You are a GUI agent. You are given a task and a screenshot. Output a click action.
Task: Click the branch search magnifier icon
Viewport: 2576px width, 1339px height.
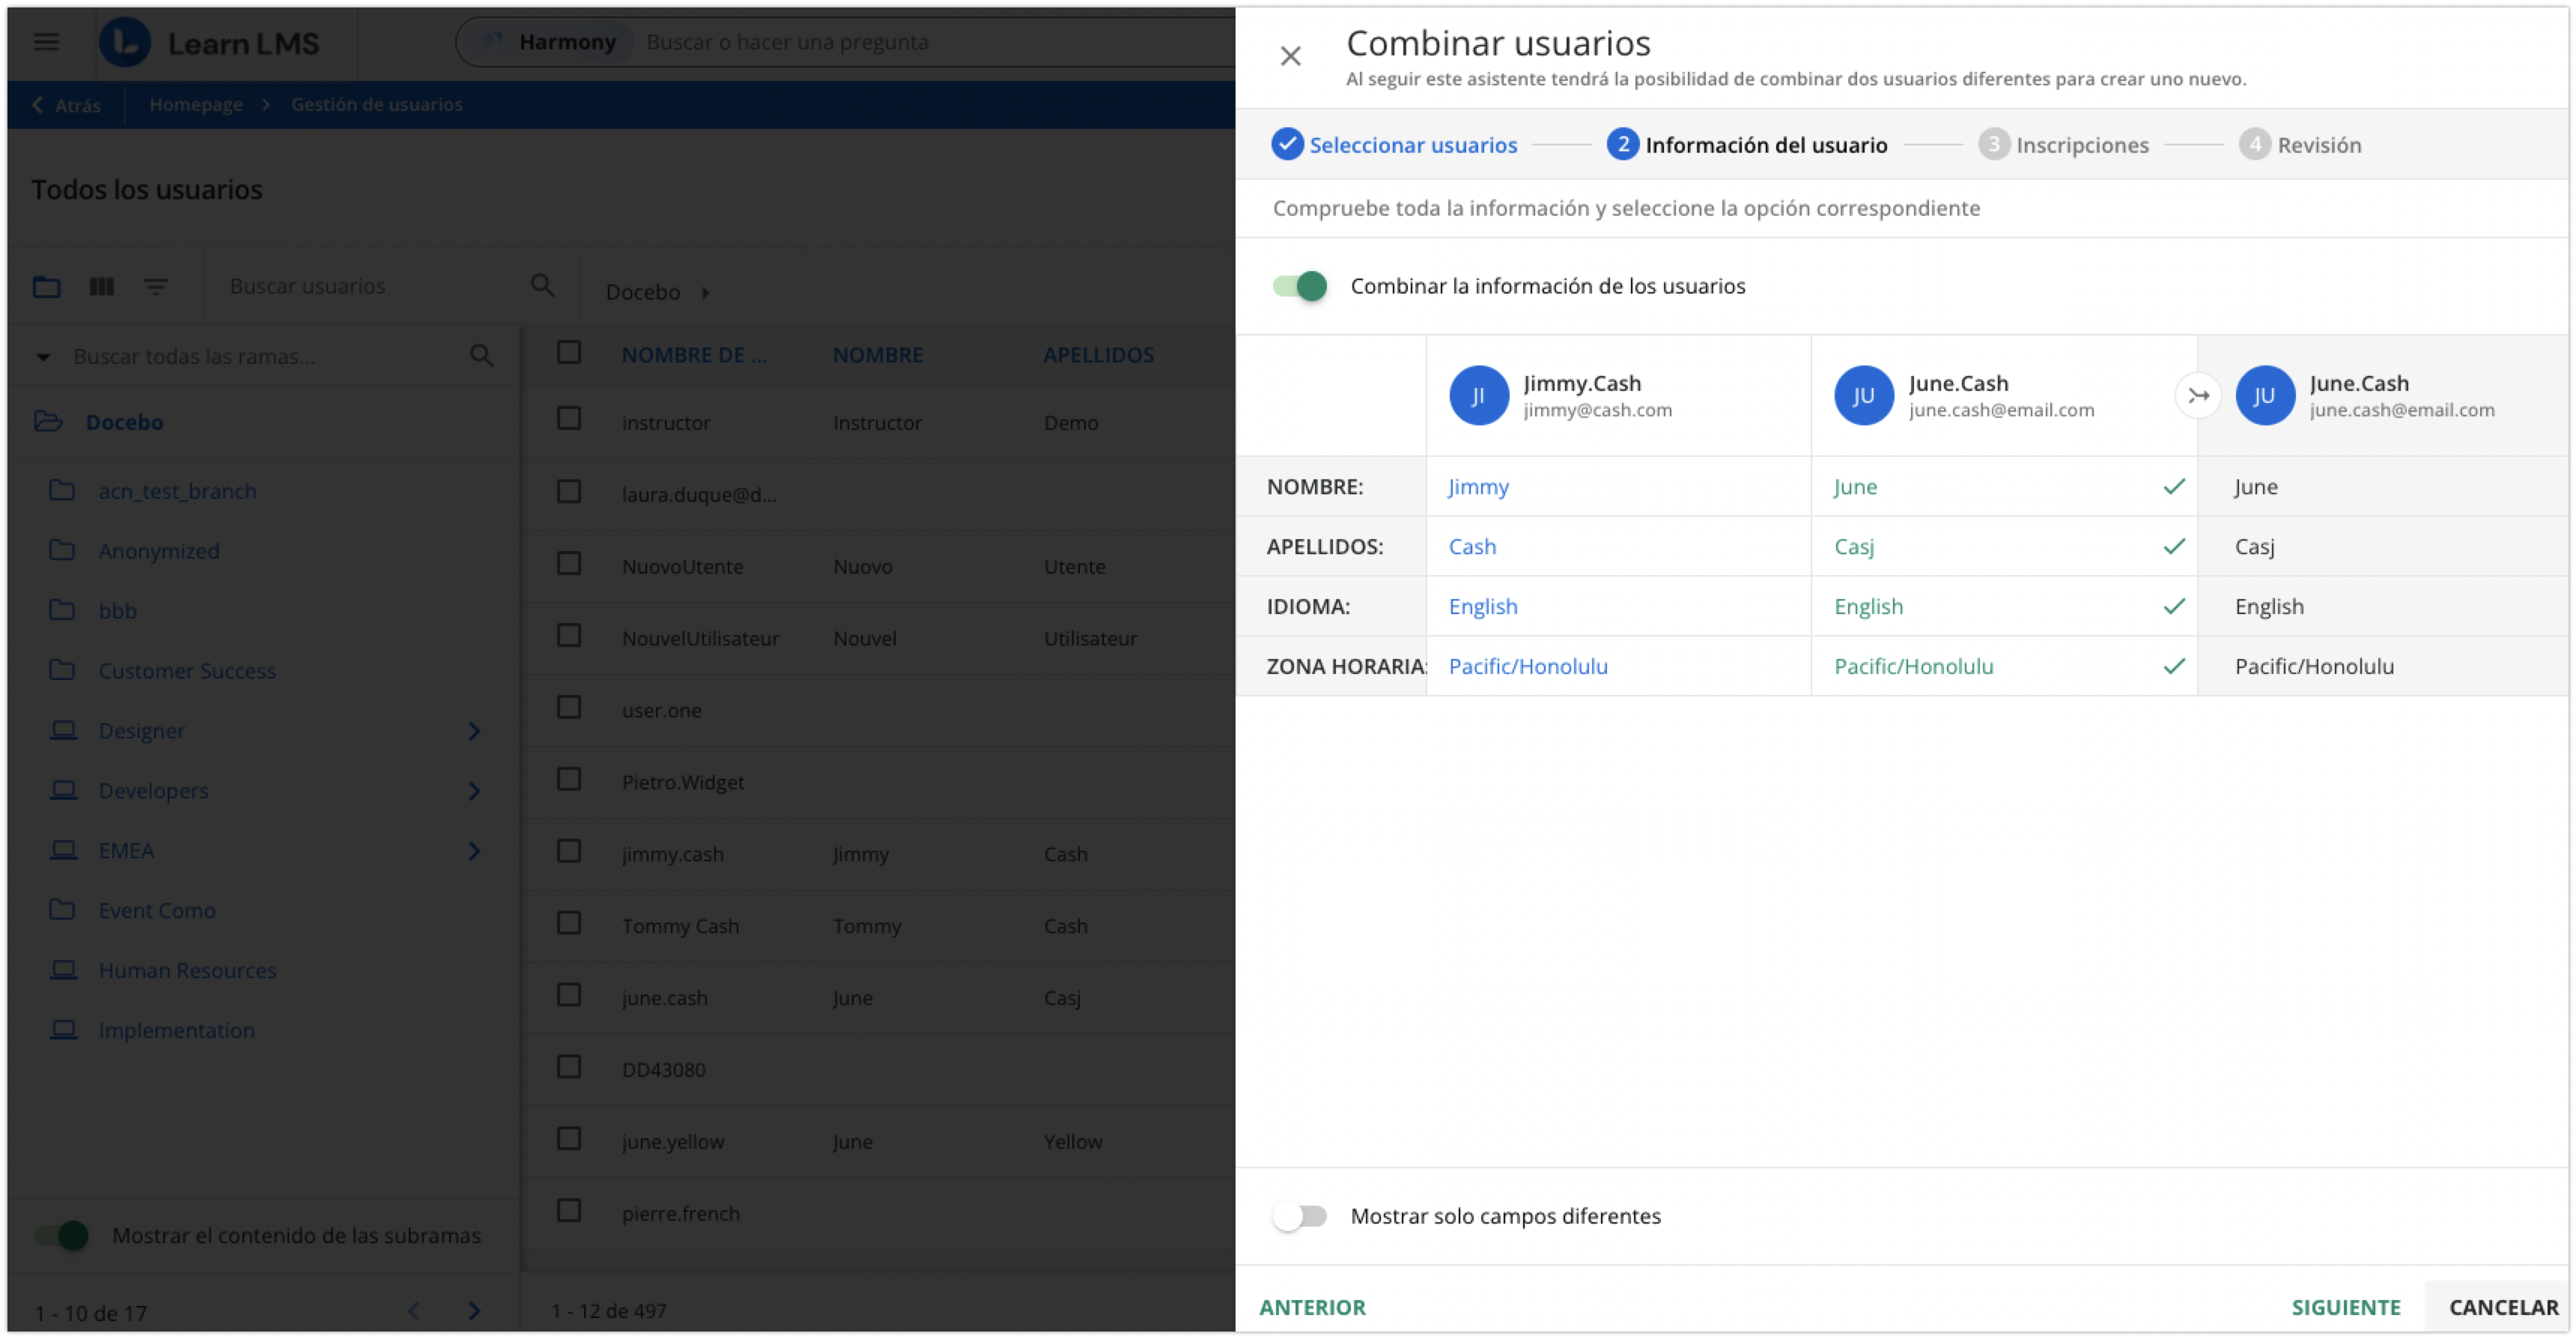[x=481, y=356]
